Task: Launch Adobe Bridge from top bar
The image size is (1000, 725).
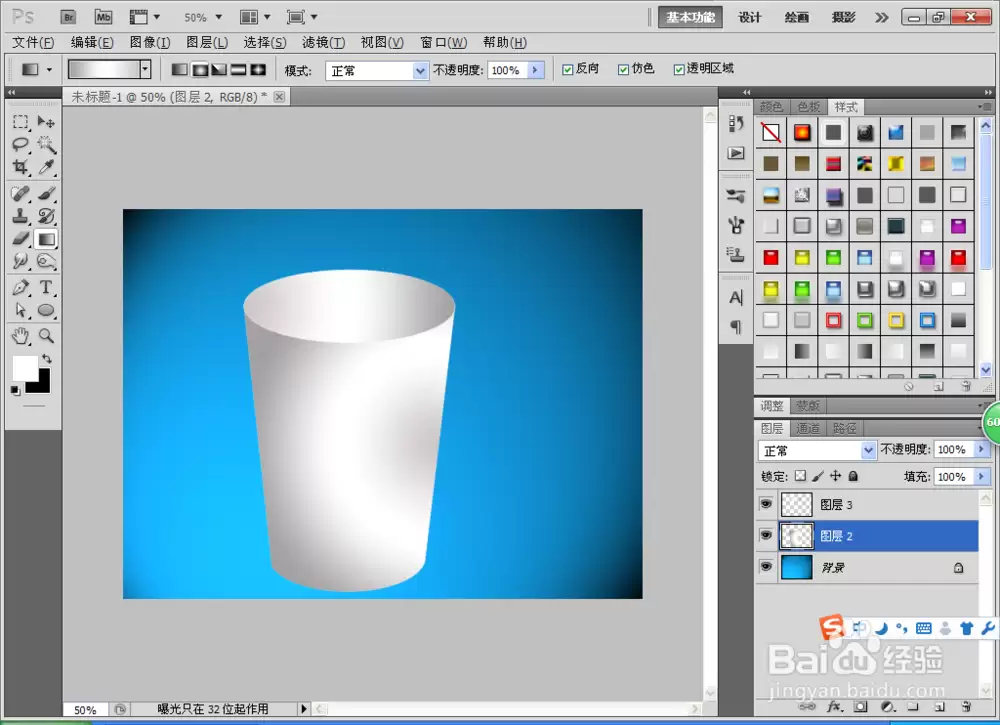Action: pos(68,17)
